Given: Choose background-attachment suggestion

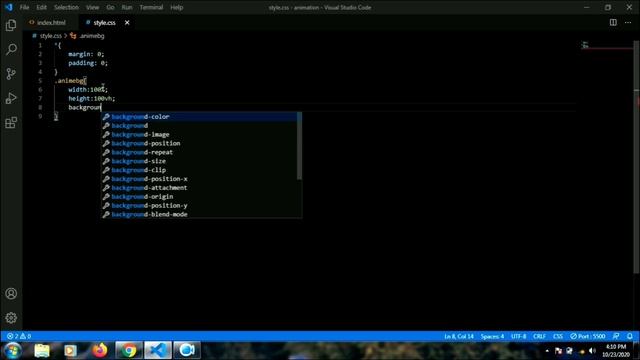Looking at the screenshot, I should click(199, 188).
